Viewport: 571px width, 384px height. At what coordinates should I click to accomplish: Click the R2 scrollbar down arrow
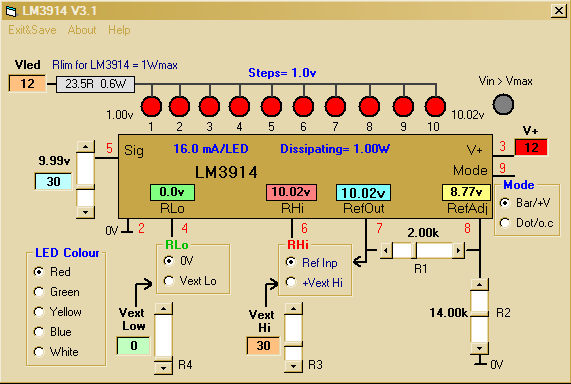click(479, 348)
